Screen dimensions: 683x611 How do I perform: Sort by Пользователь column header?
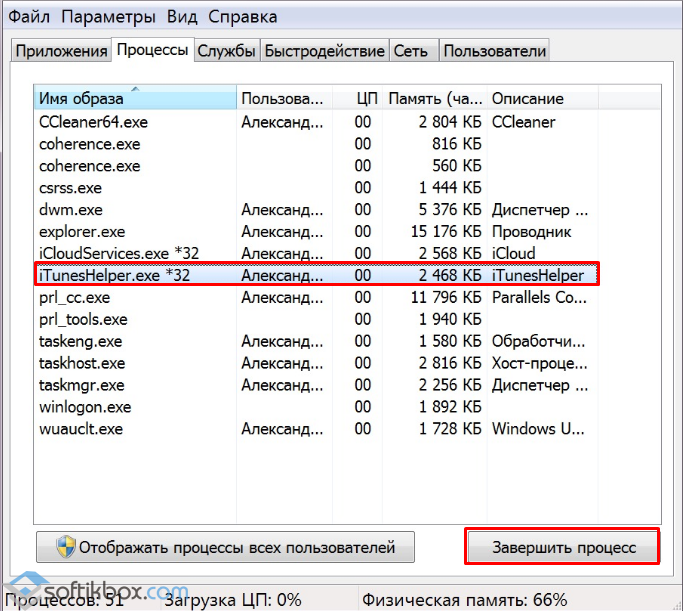(284, 98)
